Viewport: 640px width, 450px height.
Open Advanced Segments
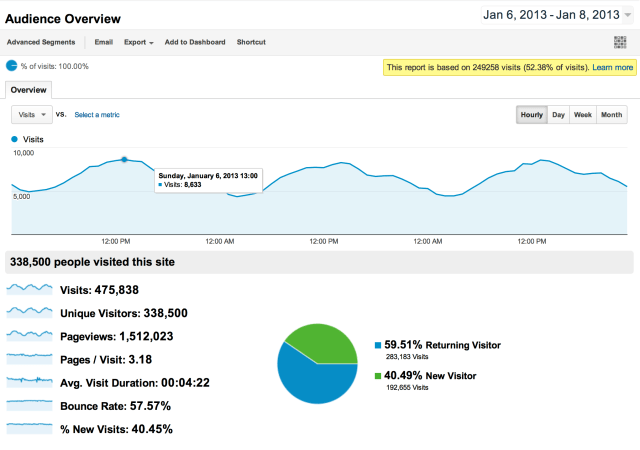41,42
